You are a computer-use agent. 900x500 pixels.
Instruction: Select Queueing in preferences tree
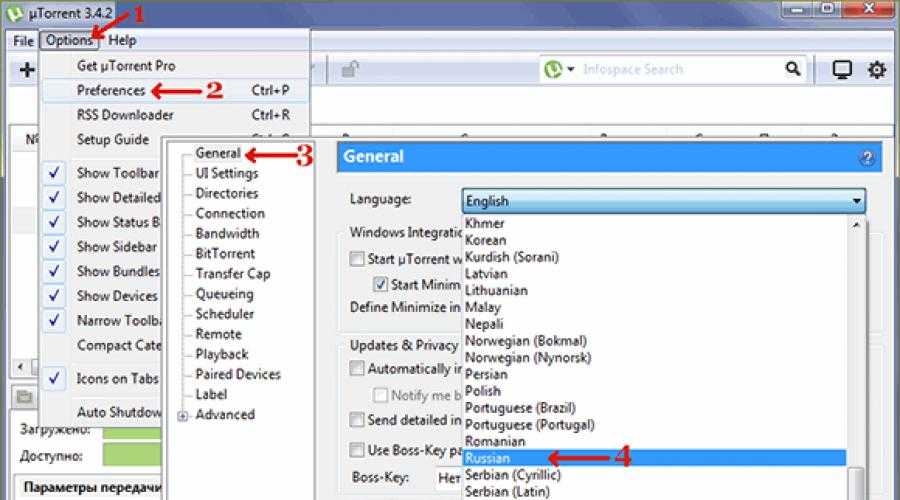(224, 294)
